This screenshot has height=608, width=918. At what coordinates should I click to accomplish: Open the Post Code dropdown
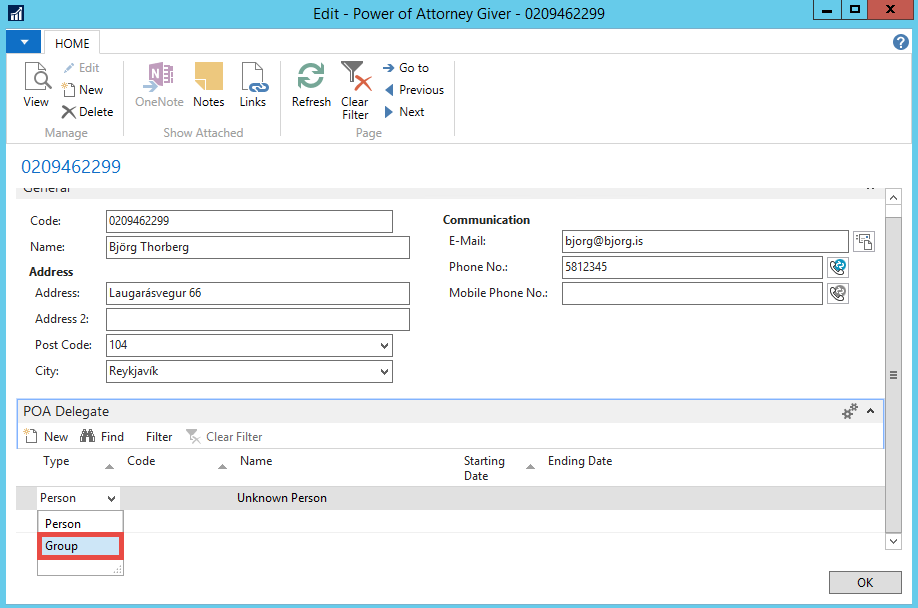click(x=385, y=346)
